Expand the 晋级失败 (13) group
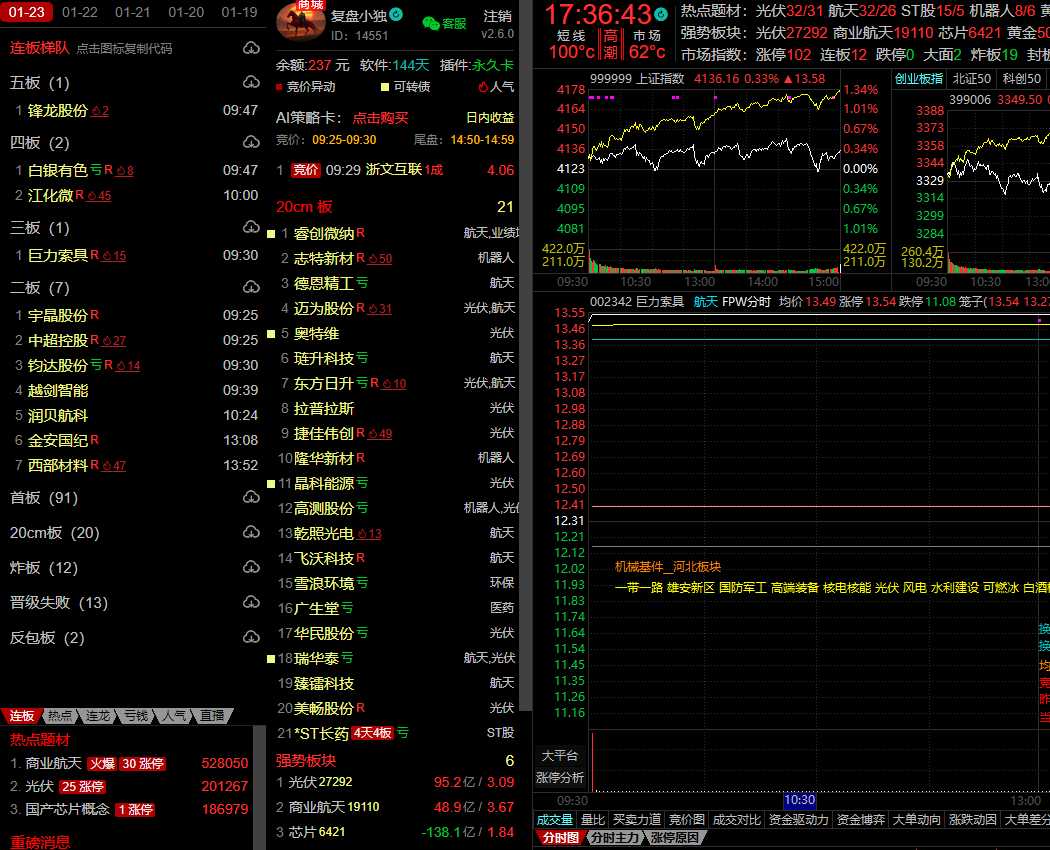This screenshot has height=850, width=1050. click(x=58, y=603)
